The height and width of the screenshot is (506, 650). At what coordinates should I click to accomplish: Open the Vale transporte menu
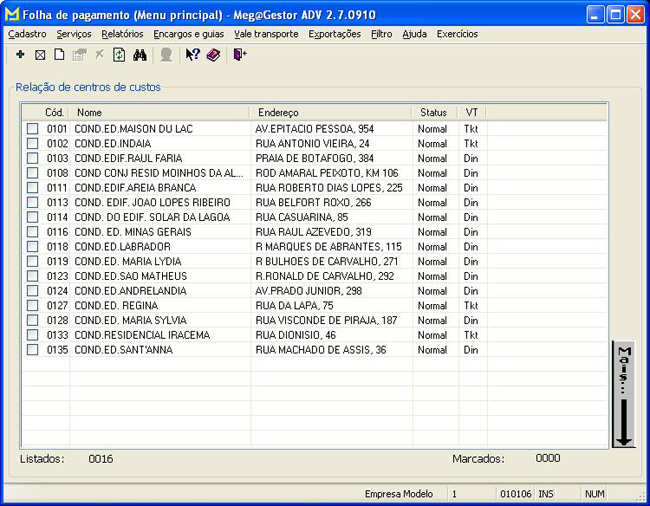click(x=266, y=34)
